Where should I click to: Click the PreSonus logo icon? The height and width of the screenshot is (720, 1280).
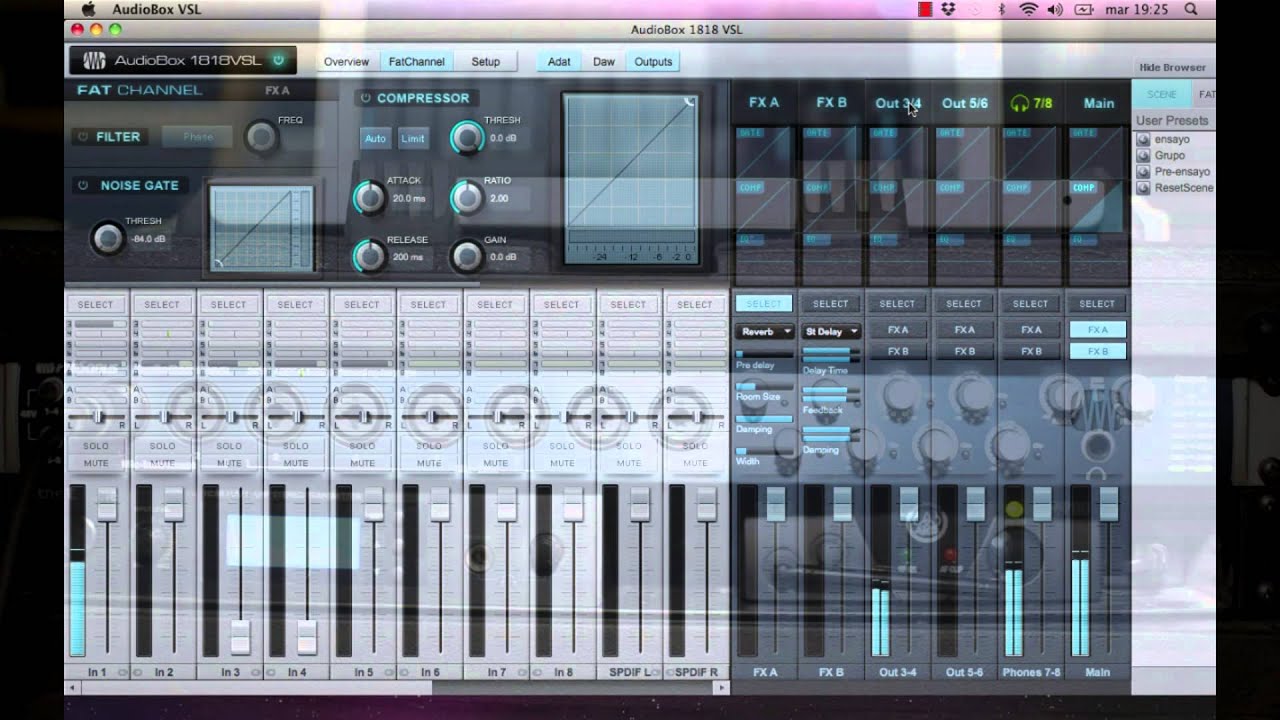click(x=94, y=60)
